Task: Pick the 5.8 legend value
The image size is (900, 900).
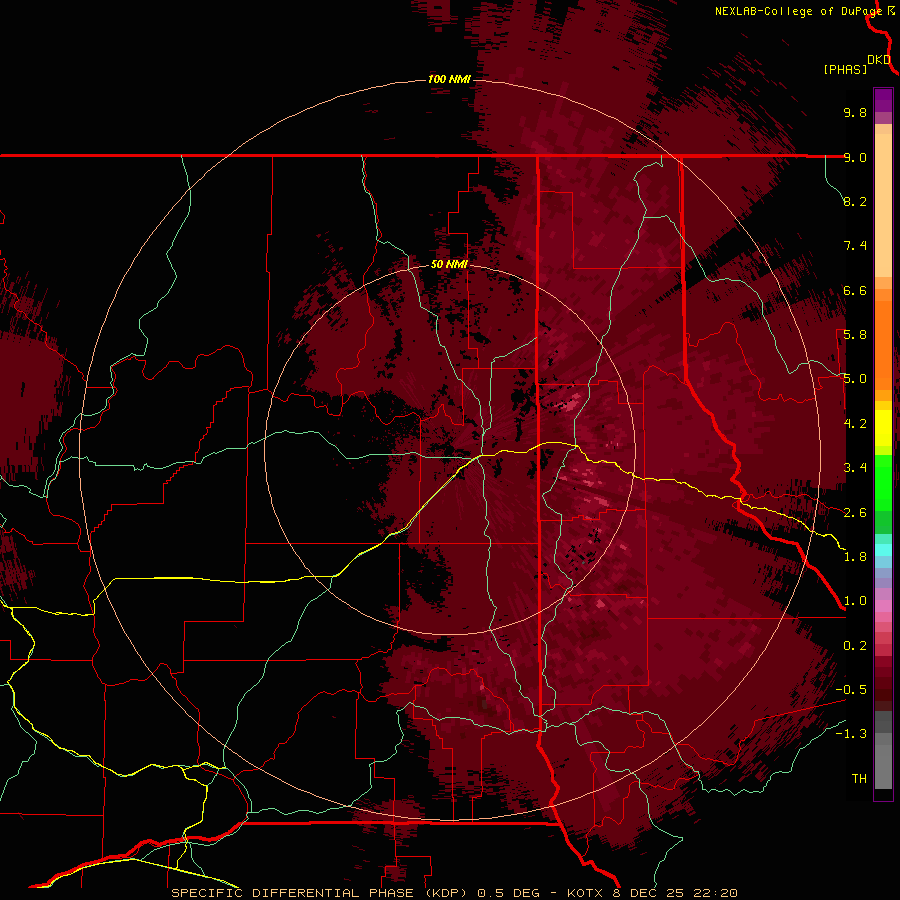Action: point(855,335)
